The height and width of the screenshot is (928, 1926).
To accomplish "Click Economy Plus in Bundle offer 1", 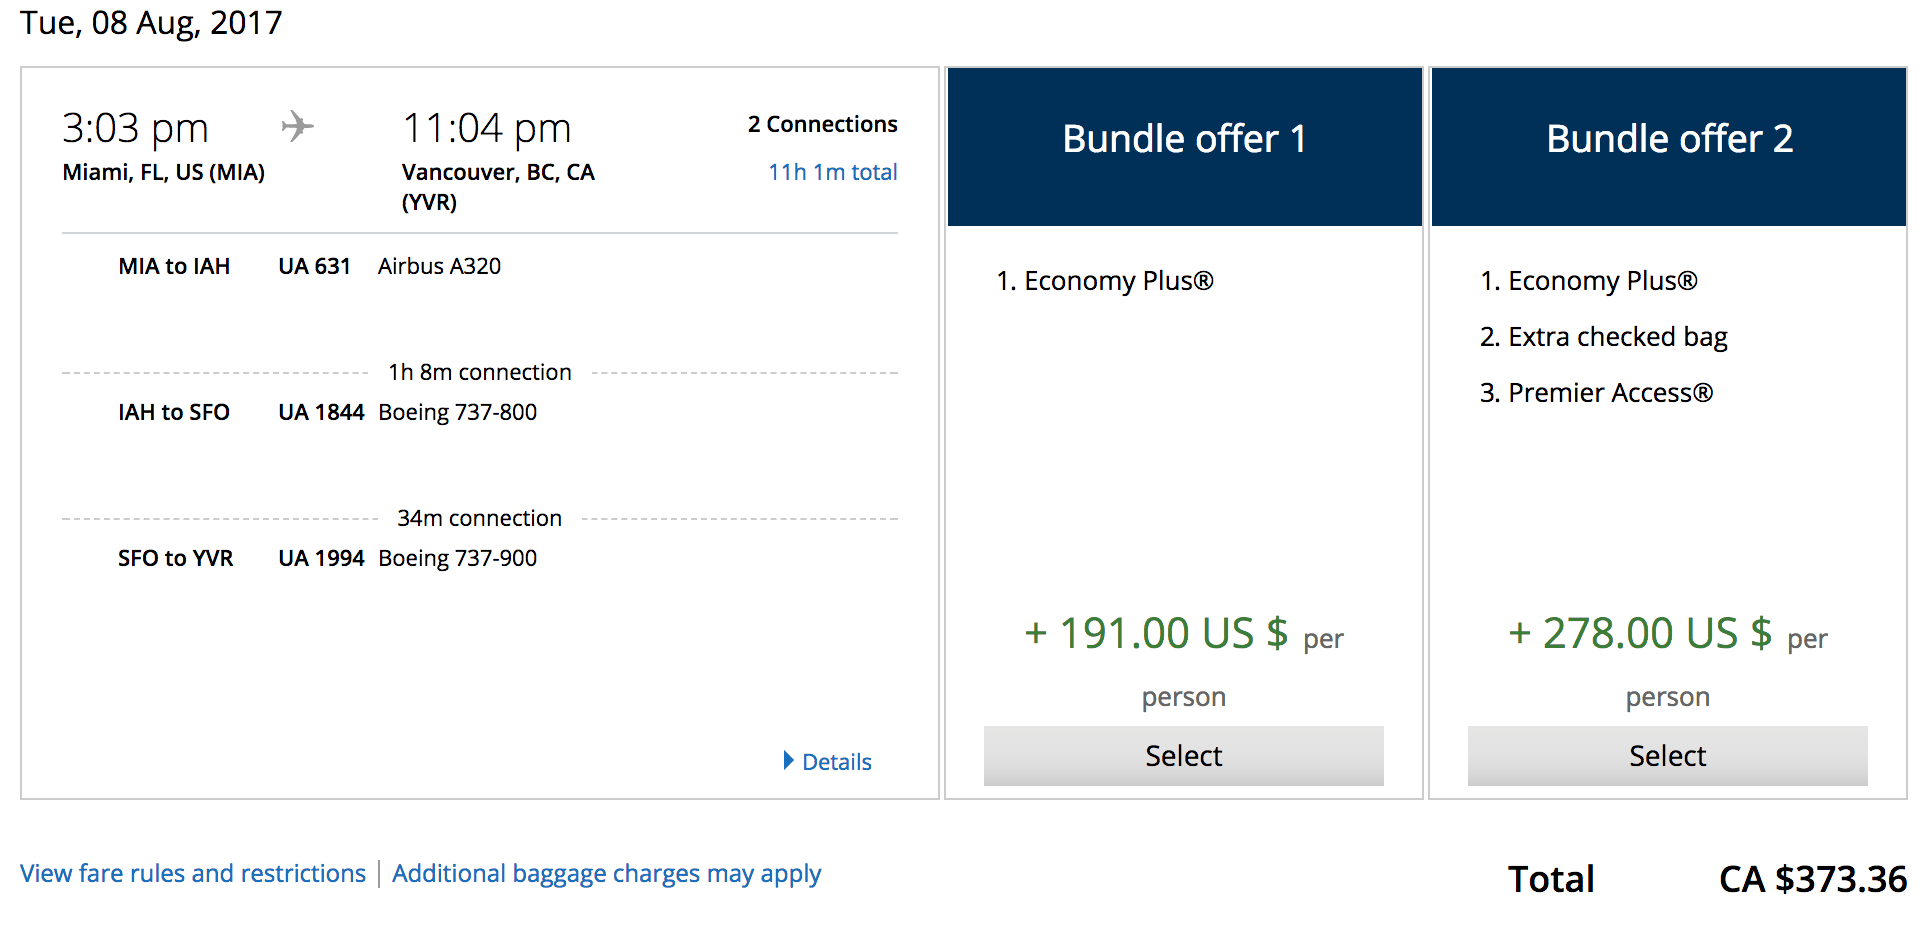I will (x=1118, y=281).
